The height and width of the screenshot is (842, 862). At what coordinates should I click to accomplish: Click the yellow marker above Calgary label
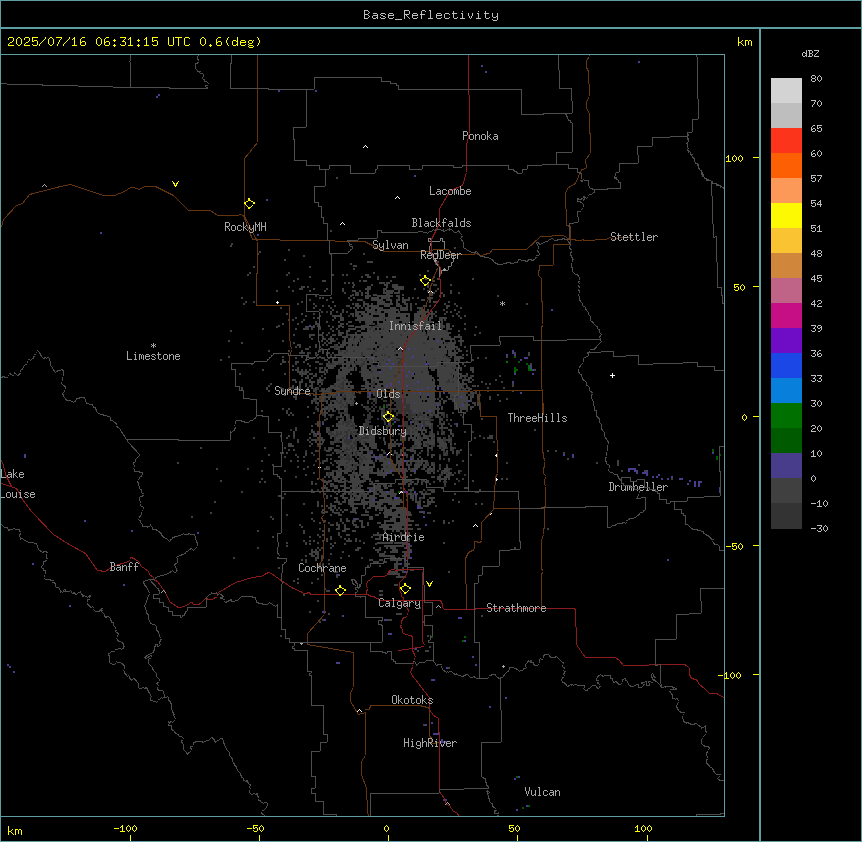(405, 589)
